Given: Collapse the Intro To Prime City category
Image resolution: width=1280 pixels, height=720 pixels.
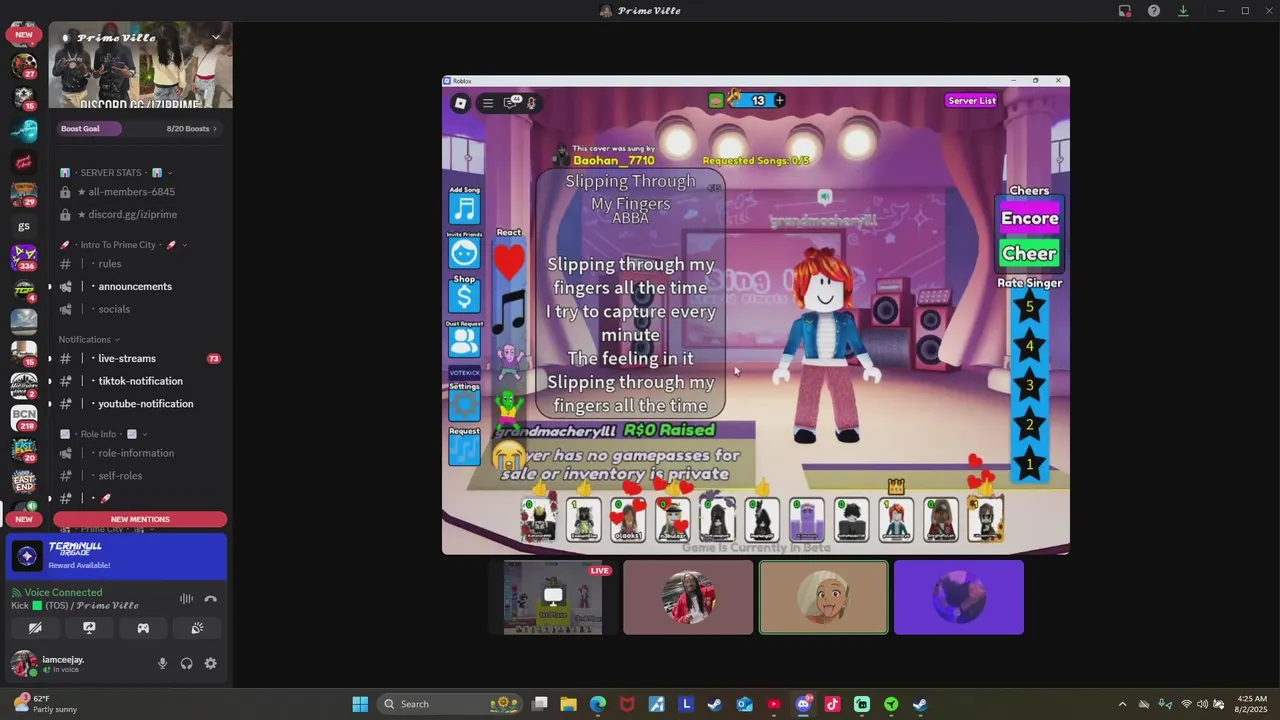Looking at the screenshot, I should pyautogui.click(x=124, y=245).
